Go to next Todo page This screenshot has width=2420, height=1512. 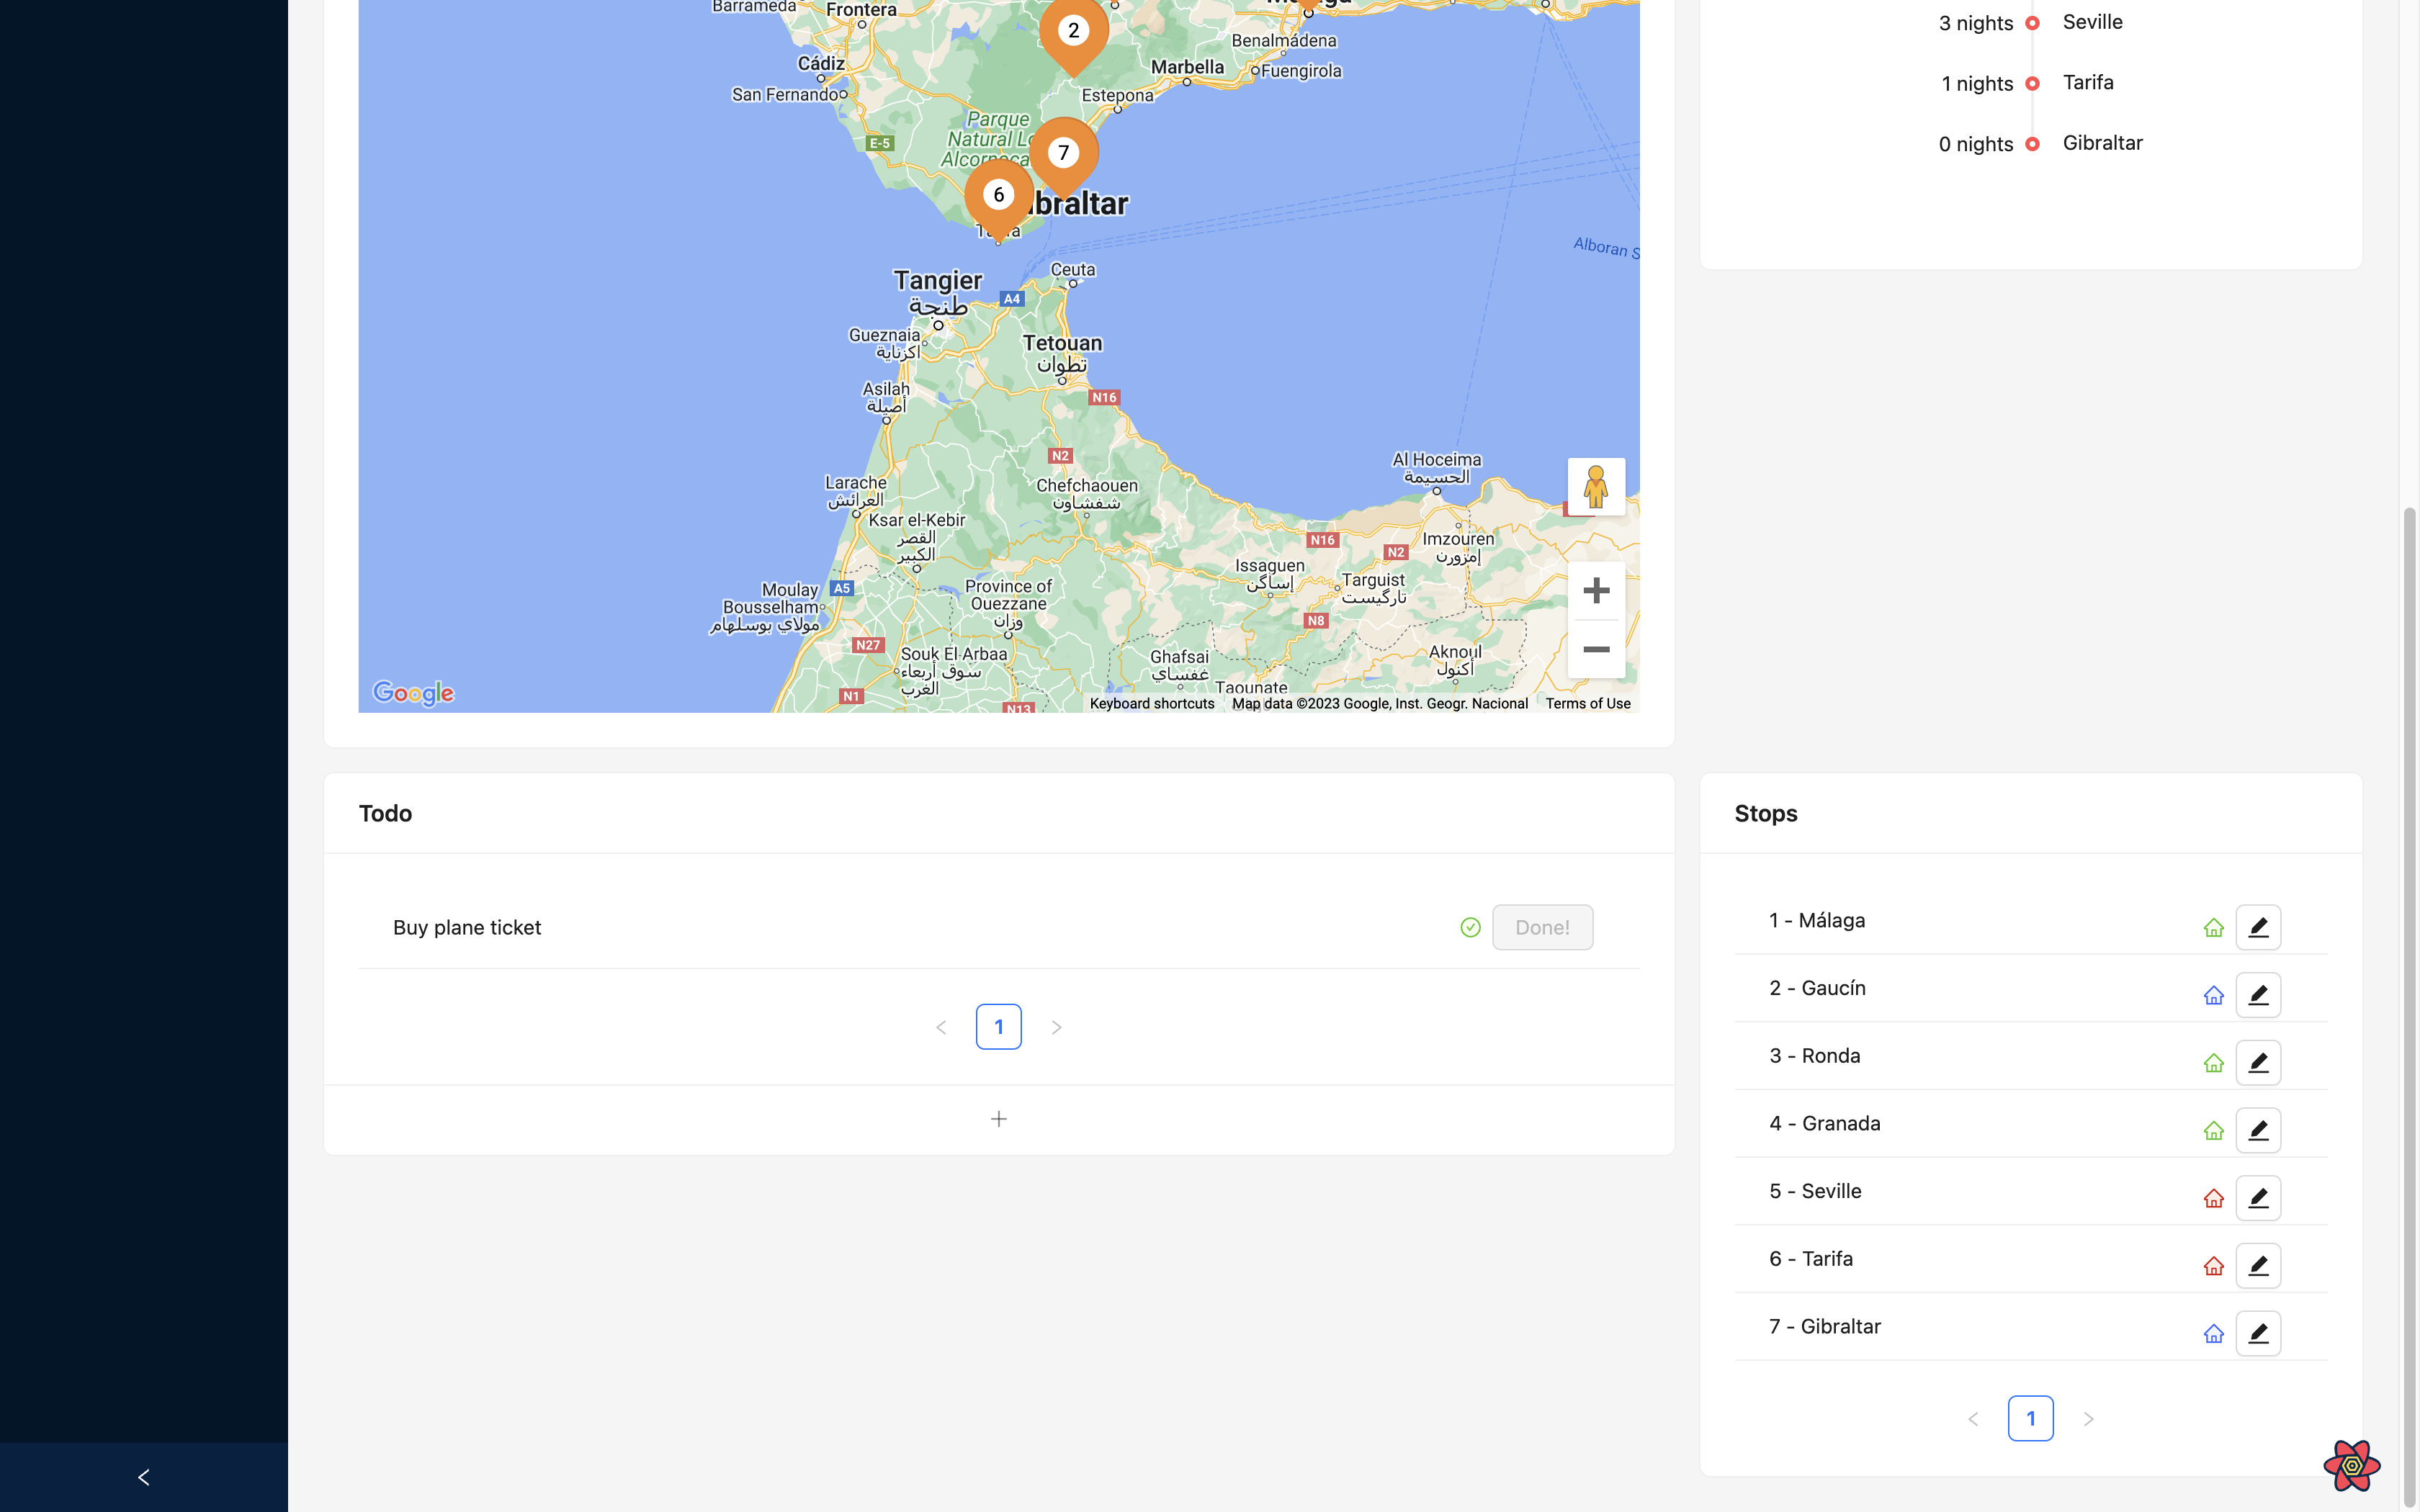point(1056,1027)
